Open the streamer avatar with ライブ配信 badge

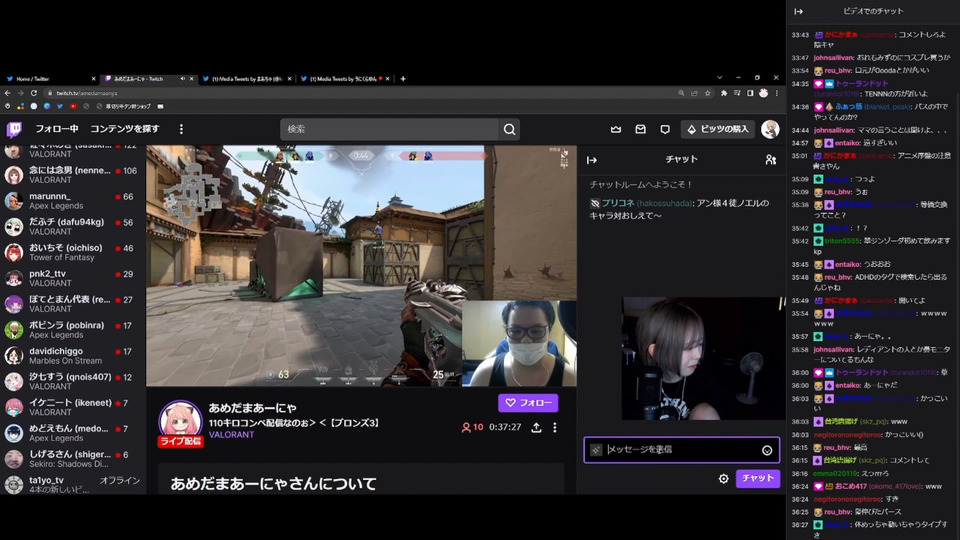[x=181, y=422]
